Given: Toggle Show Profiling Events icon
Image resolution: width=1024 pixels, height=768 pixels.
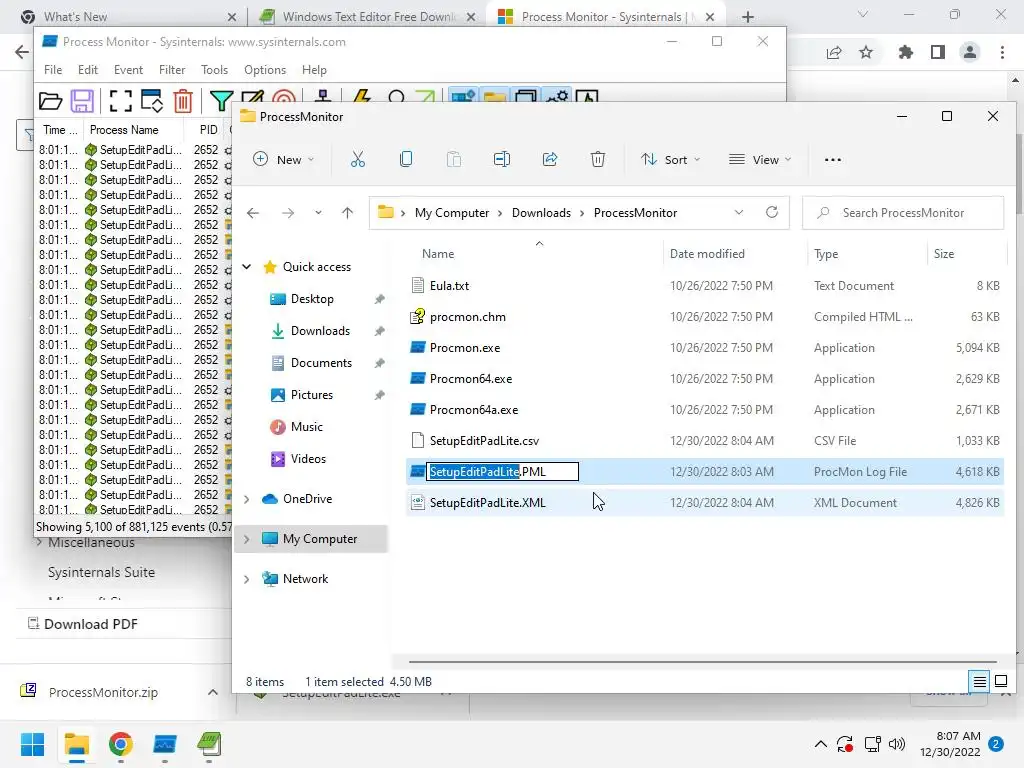Looking at the screenshot, I should [587, 97].
